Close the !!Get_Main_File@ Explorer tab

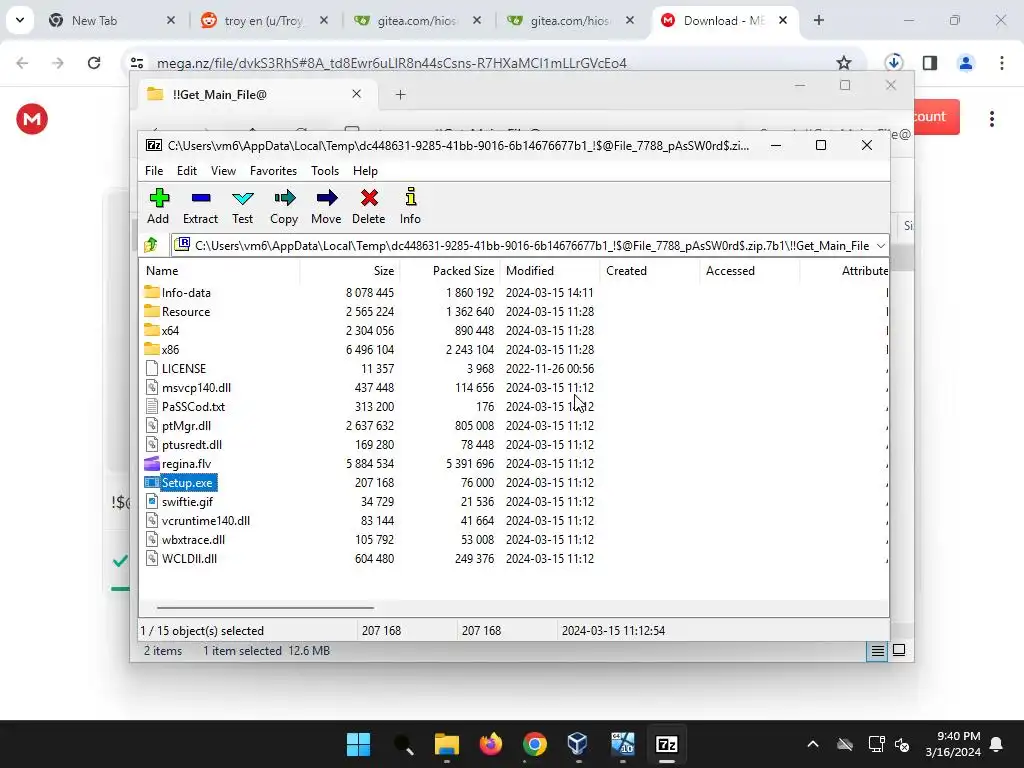pyautogui.click(x=357, y=94)
